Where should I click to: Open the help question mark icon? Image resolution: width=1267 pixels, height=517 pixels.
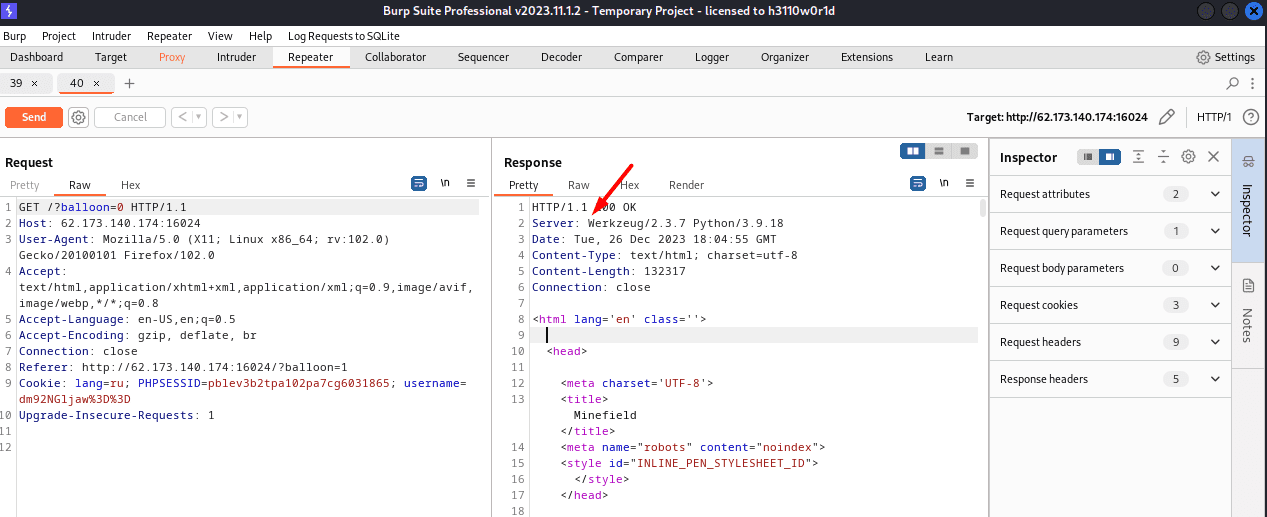1250,117
